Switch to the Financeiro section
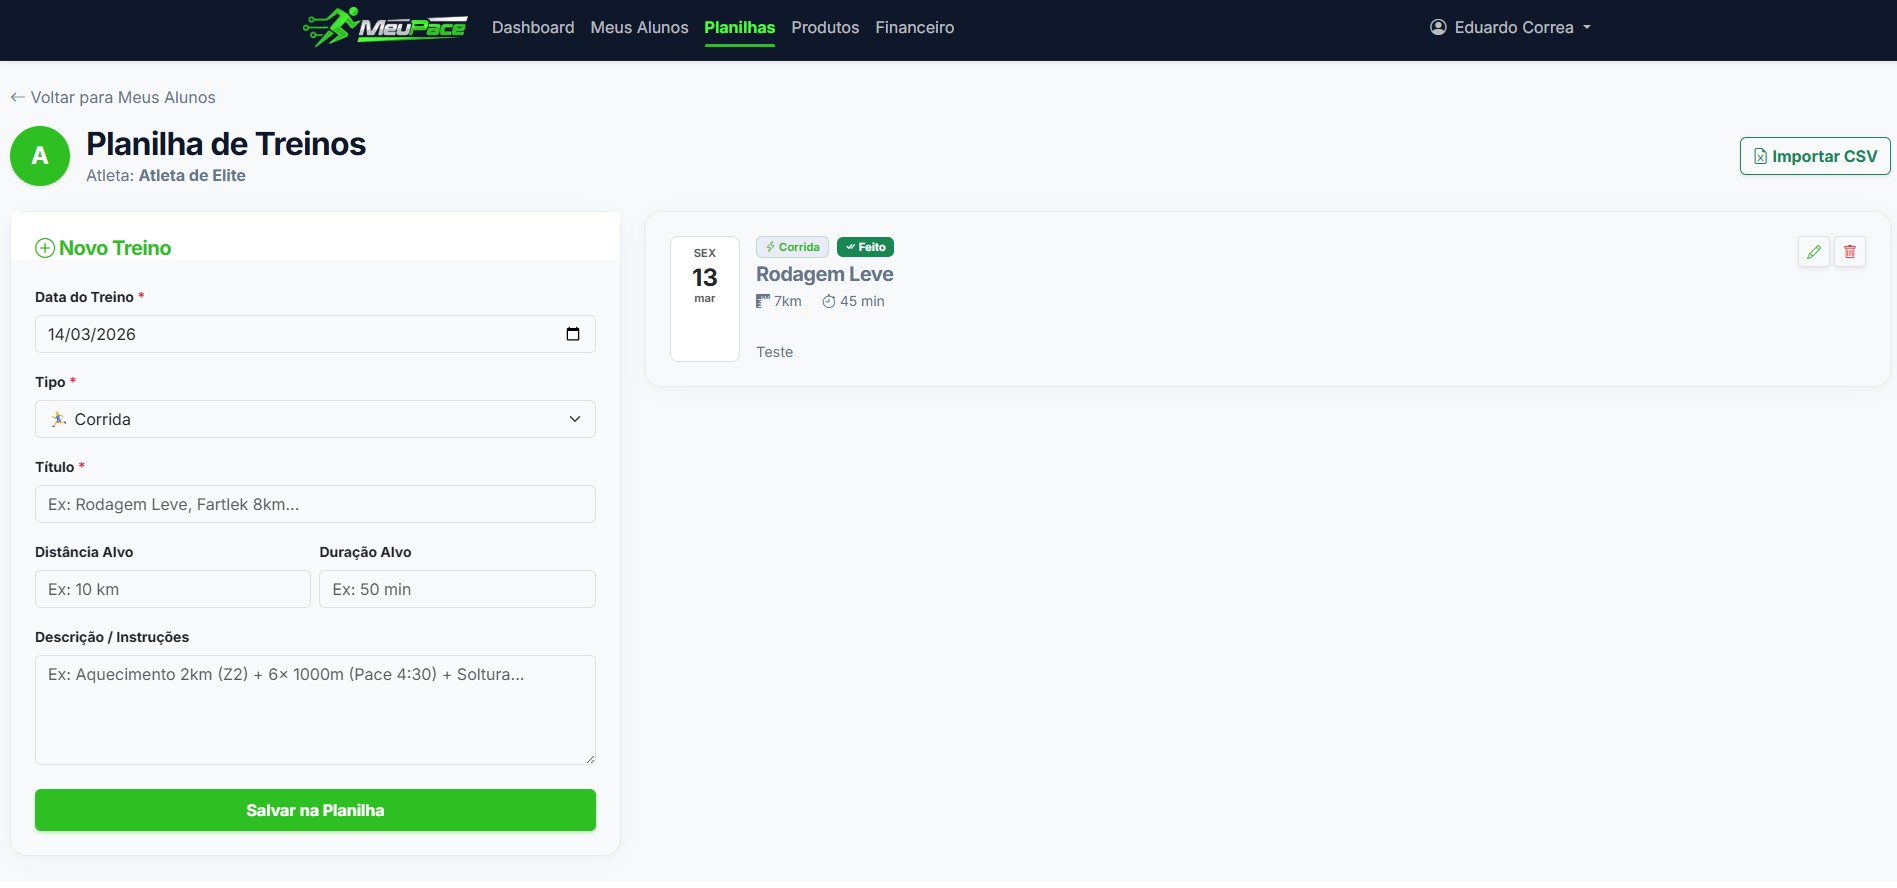This screenshot has width=1897, height=888. 914,27
